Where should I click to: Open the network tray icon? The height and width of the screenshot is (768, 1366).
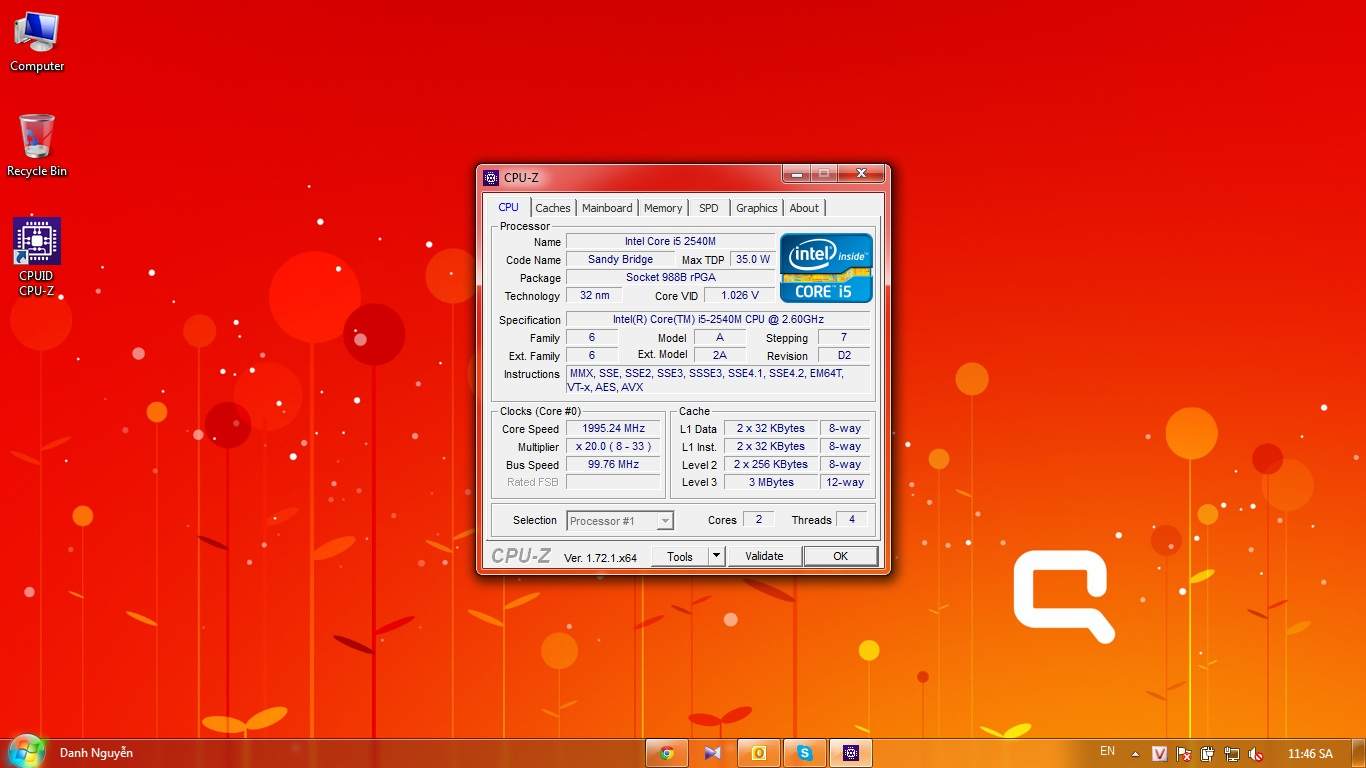coord(1232,754)
